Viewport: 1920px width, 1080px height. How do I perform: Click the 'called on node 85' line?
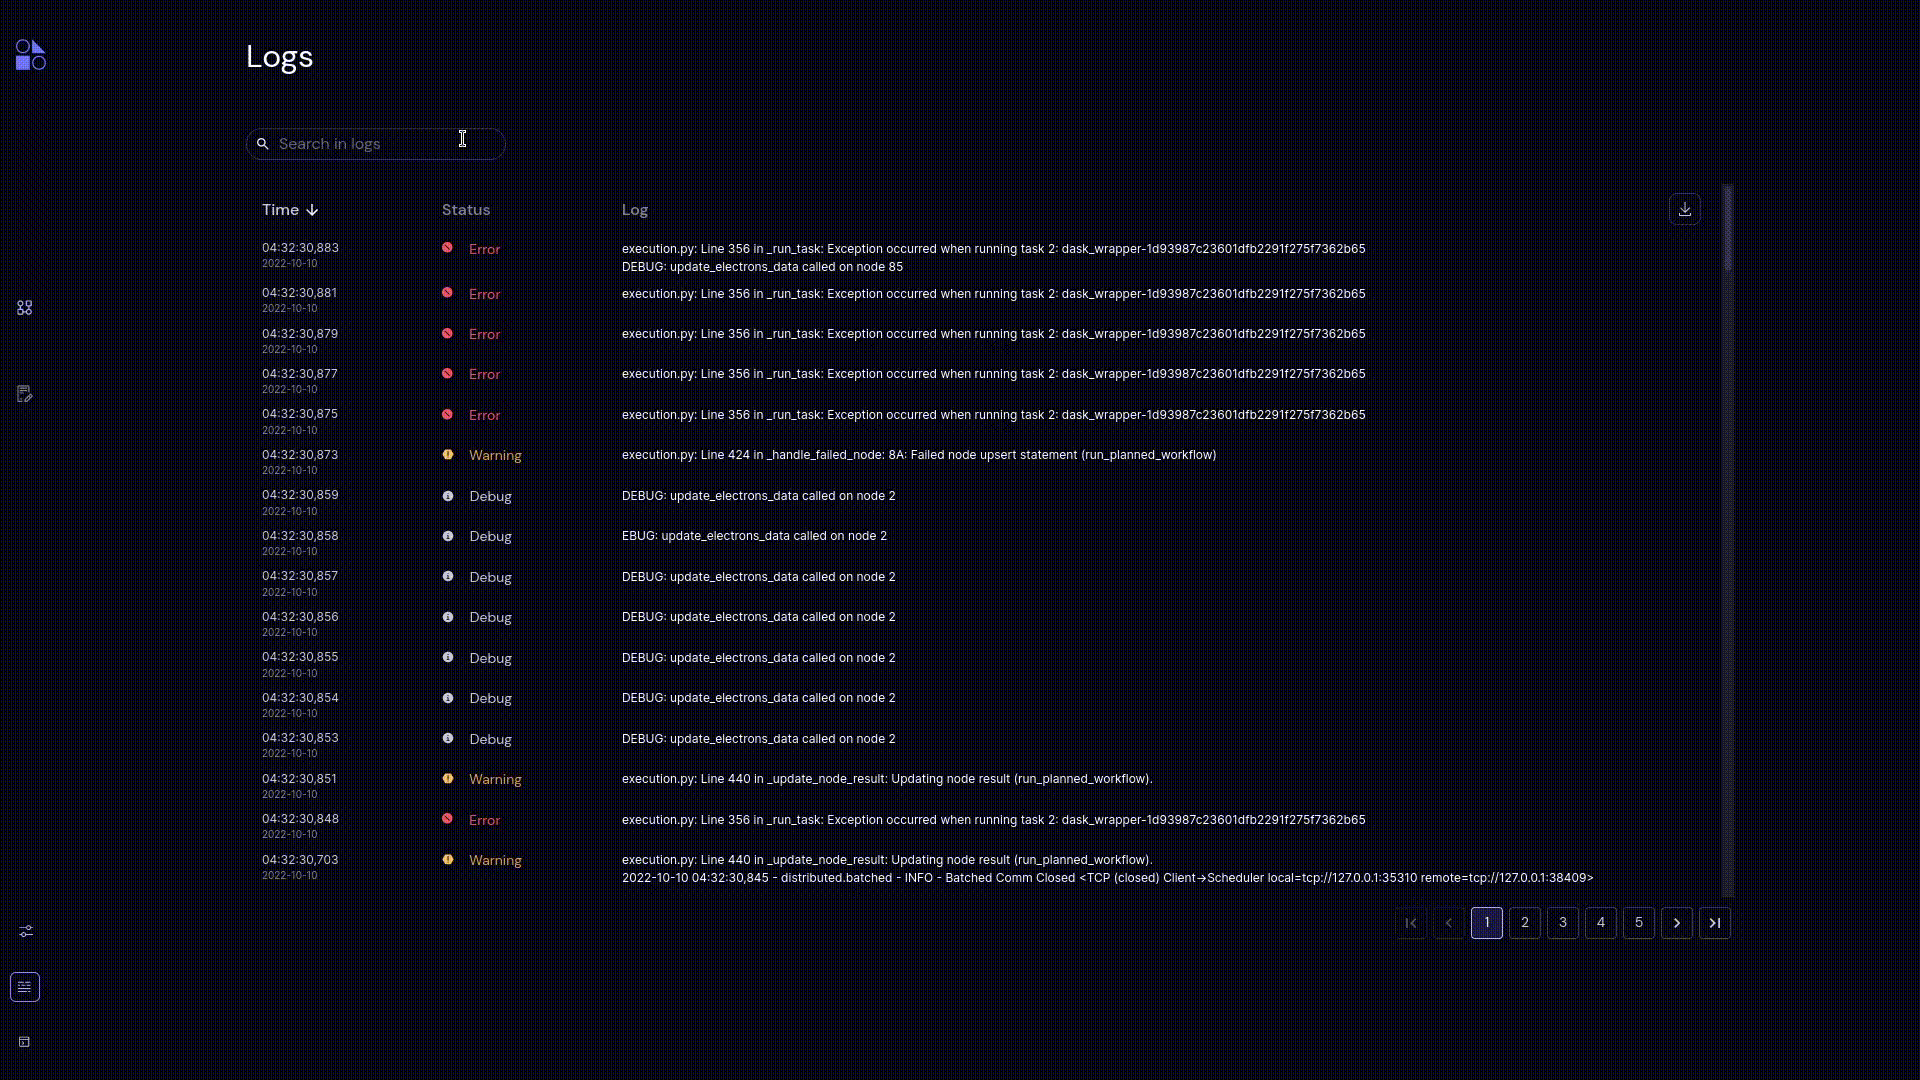(x=762, y=267)
